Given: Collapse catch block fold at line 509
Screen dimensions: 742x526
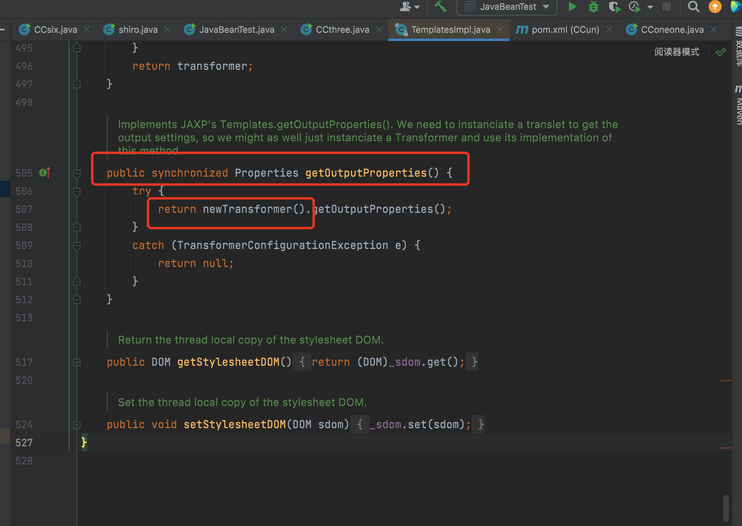Looking at the screenshot, I should pyautogui.click(x=77, y=246).
